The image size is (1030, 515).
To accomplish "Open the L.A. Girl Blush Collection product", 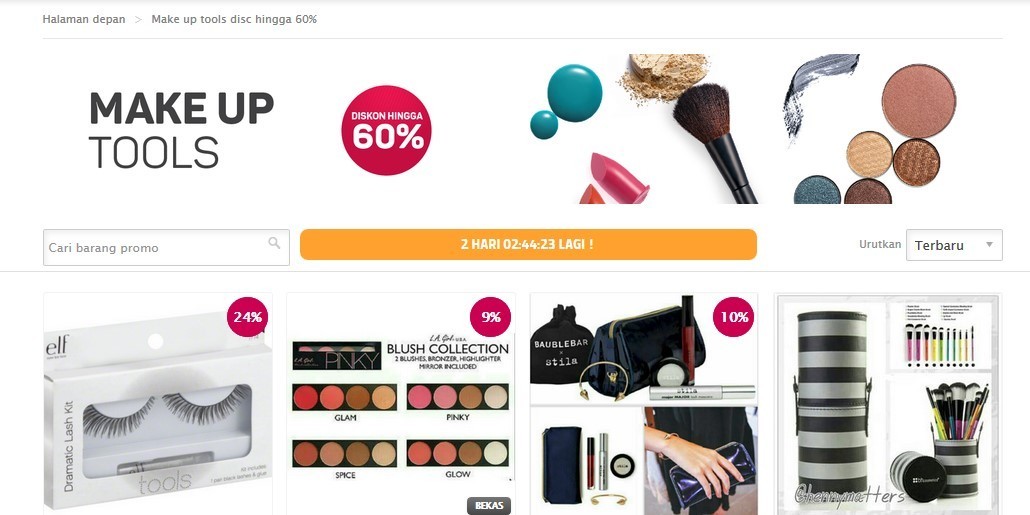I will (x=401, y=404).
